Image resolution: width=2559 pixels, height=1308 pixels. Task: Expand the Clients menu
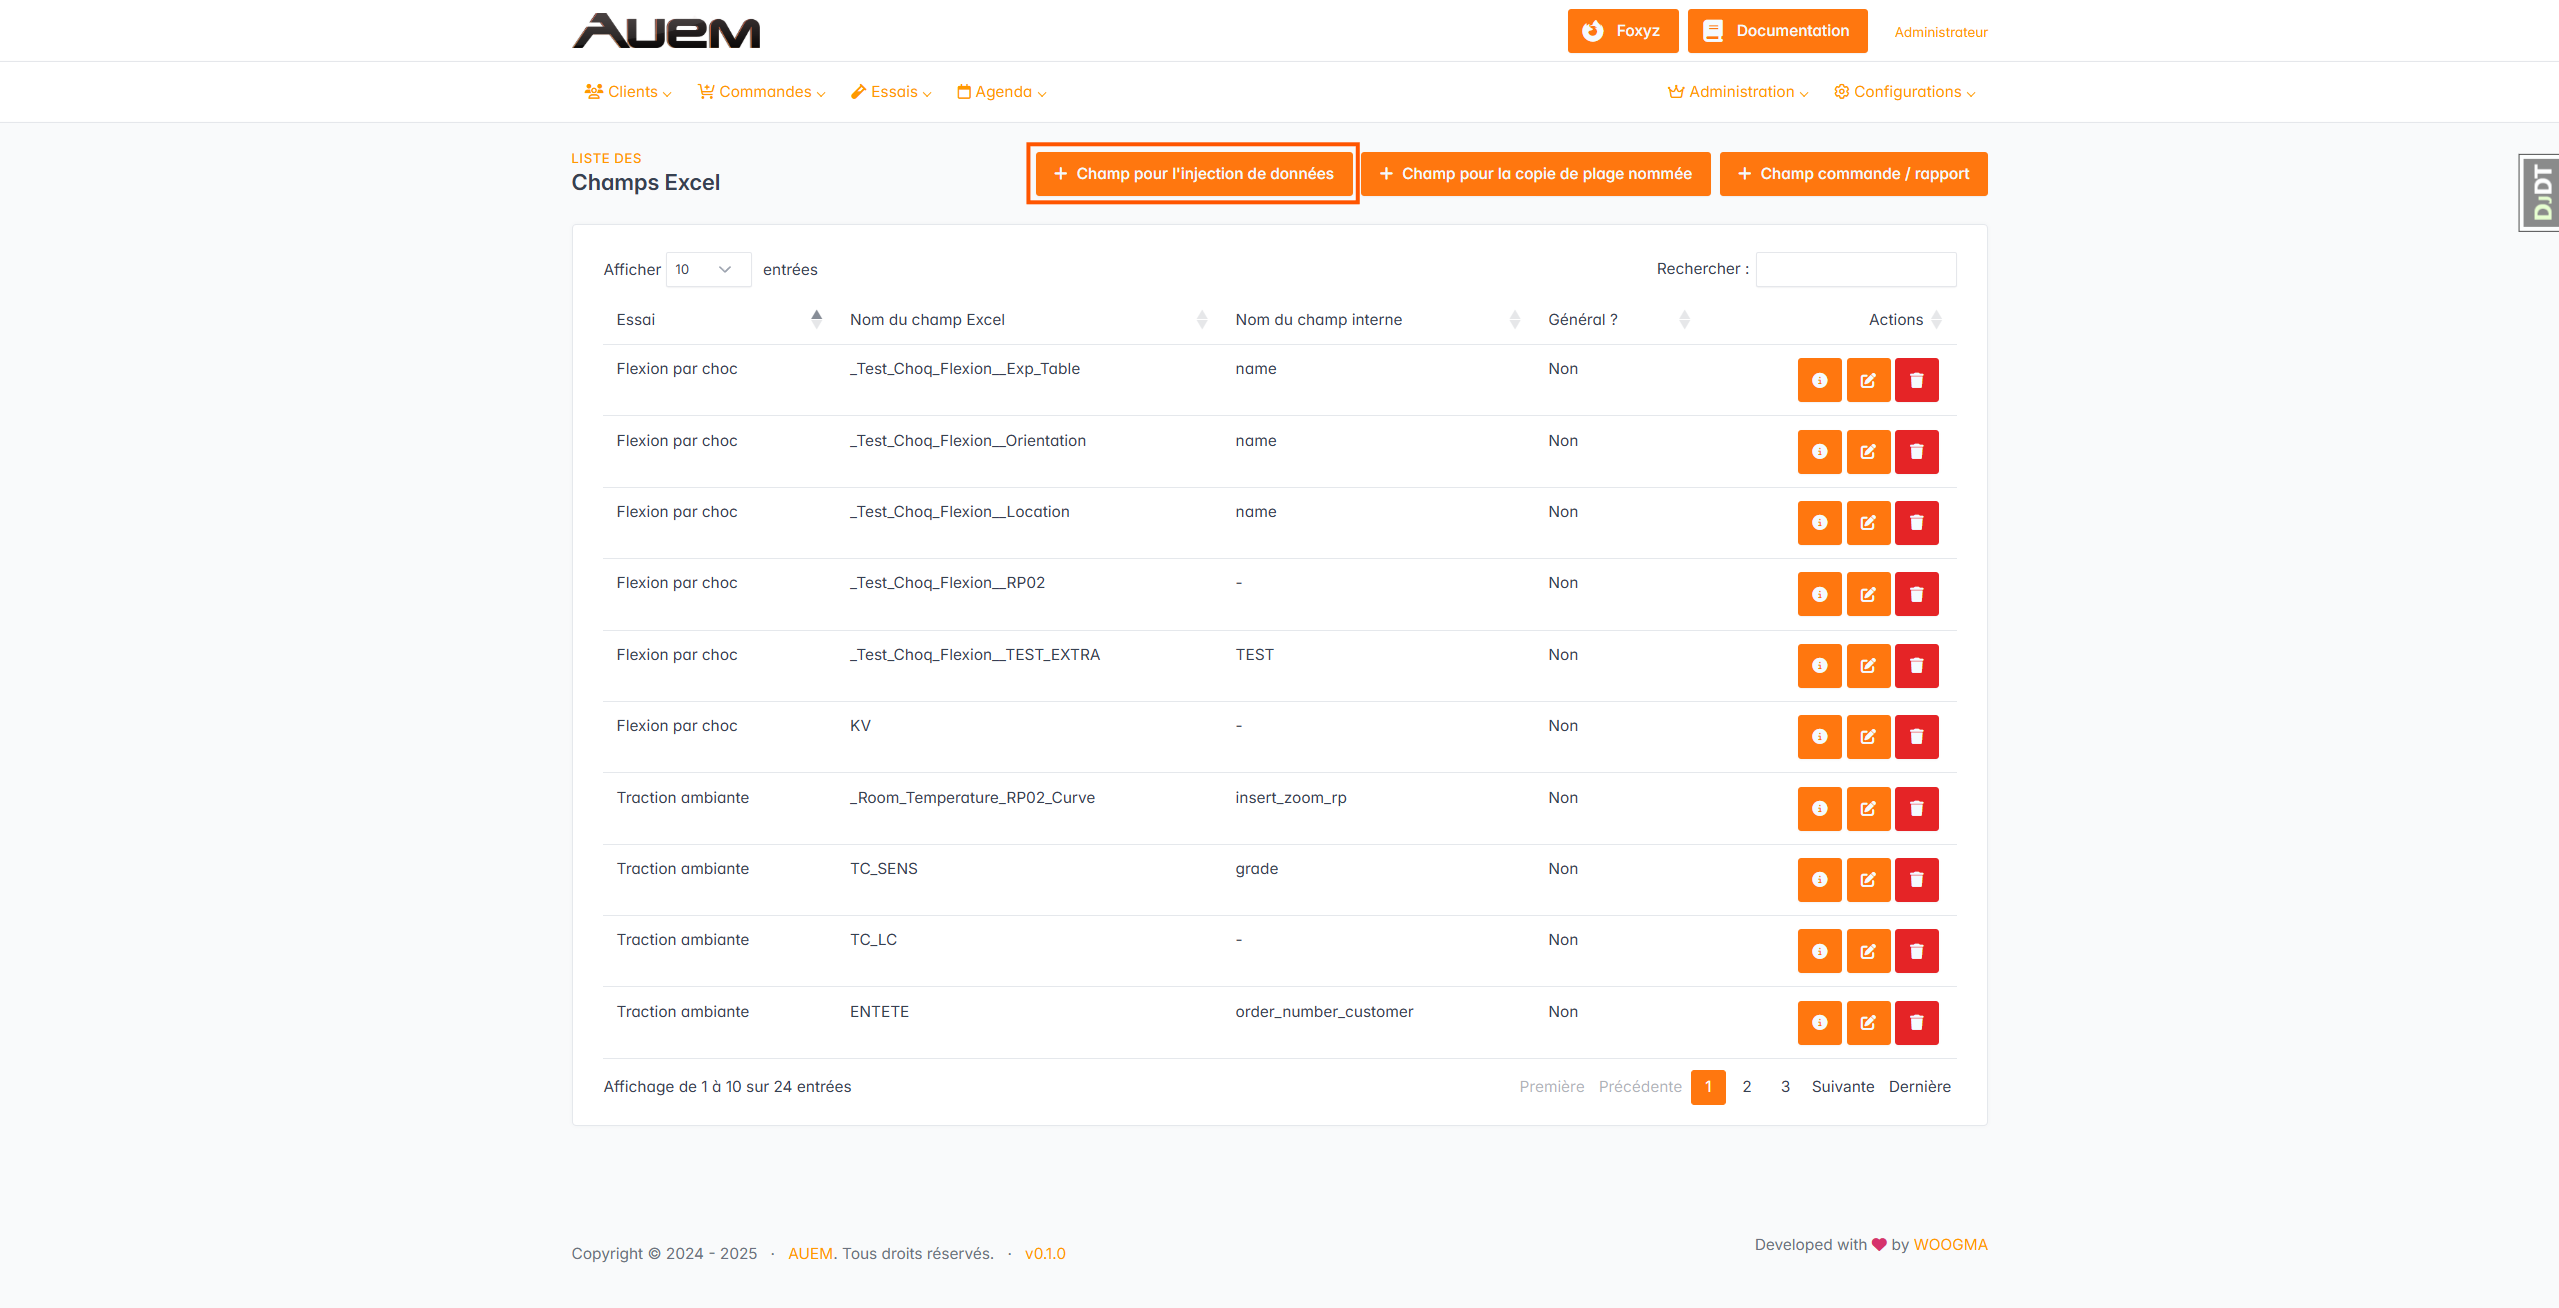[628, 92]
